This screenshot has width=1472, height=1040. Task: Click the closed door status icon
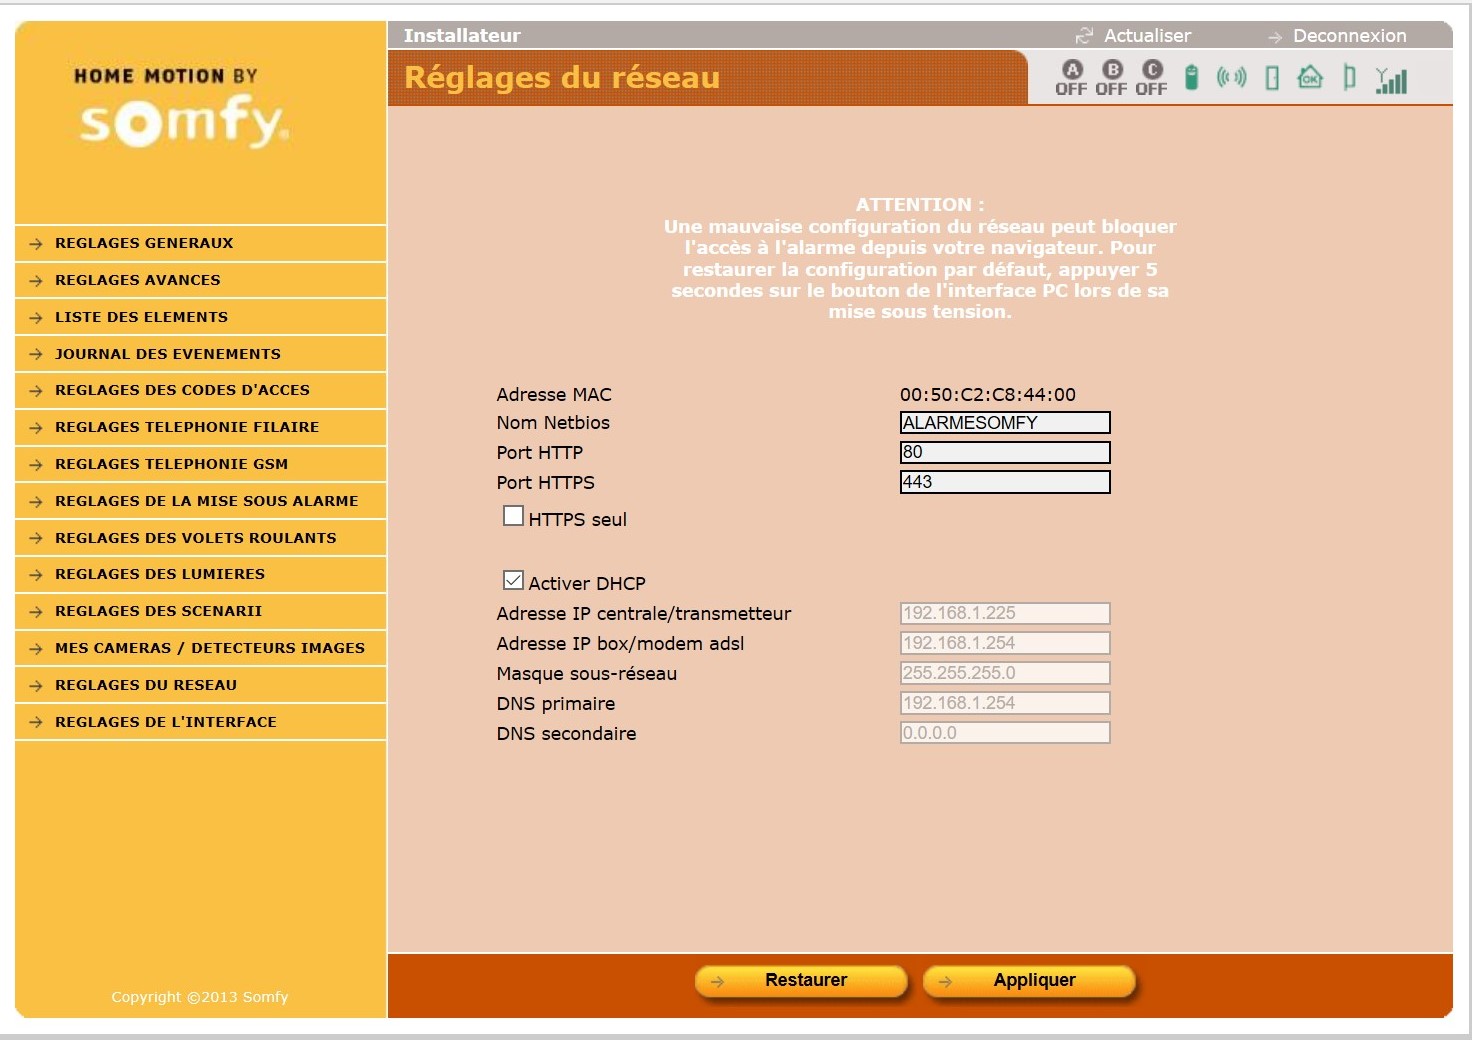(x=1272, y=78)
